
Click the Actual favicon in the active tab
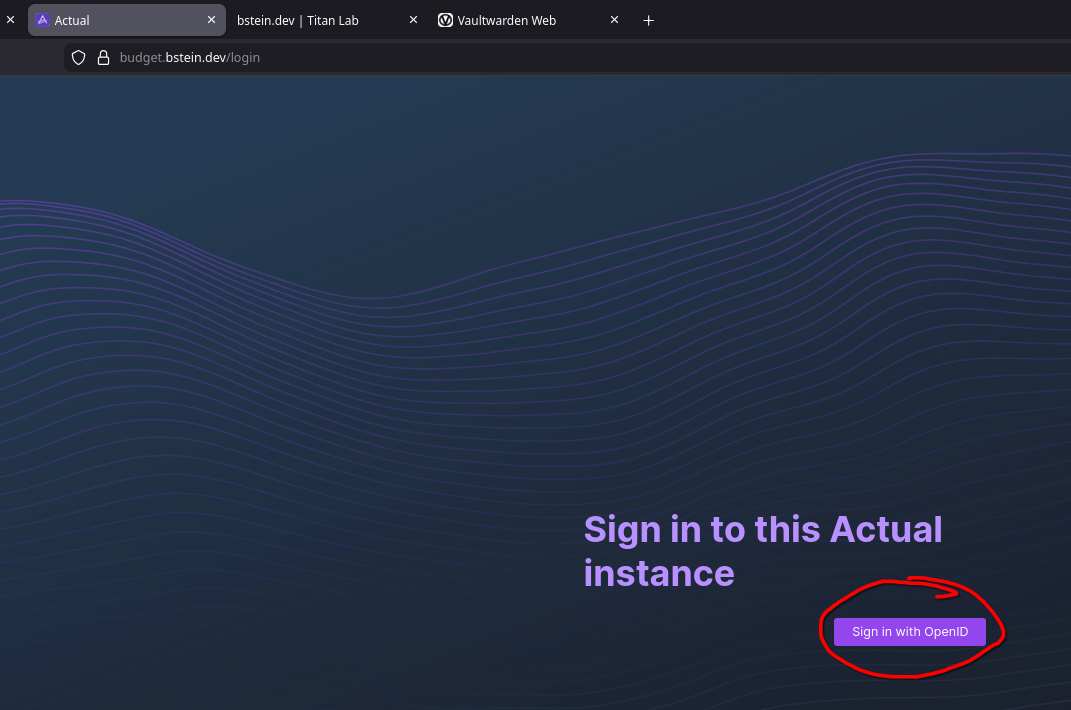pos(43,20)
